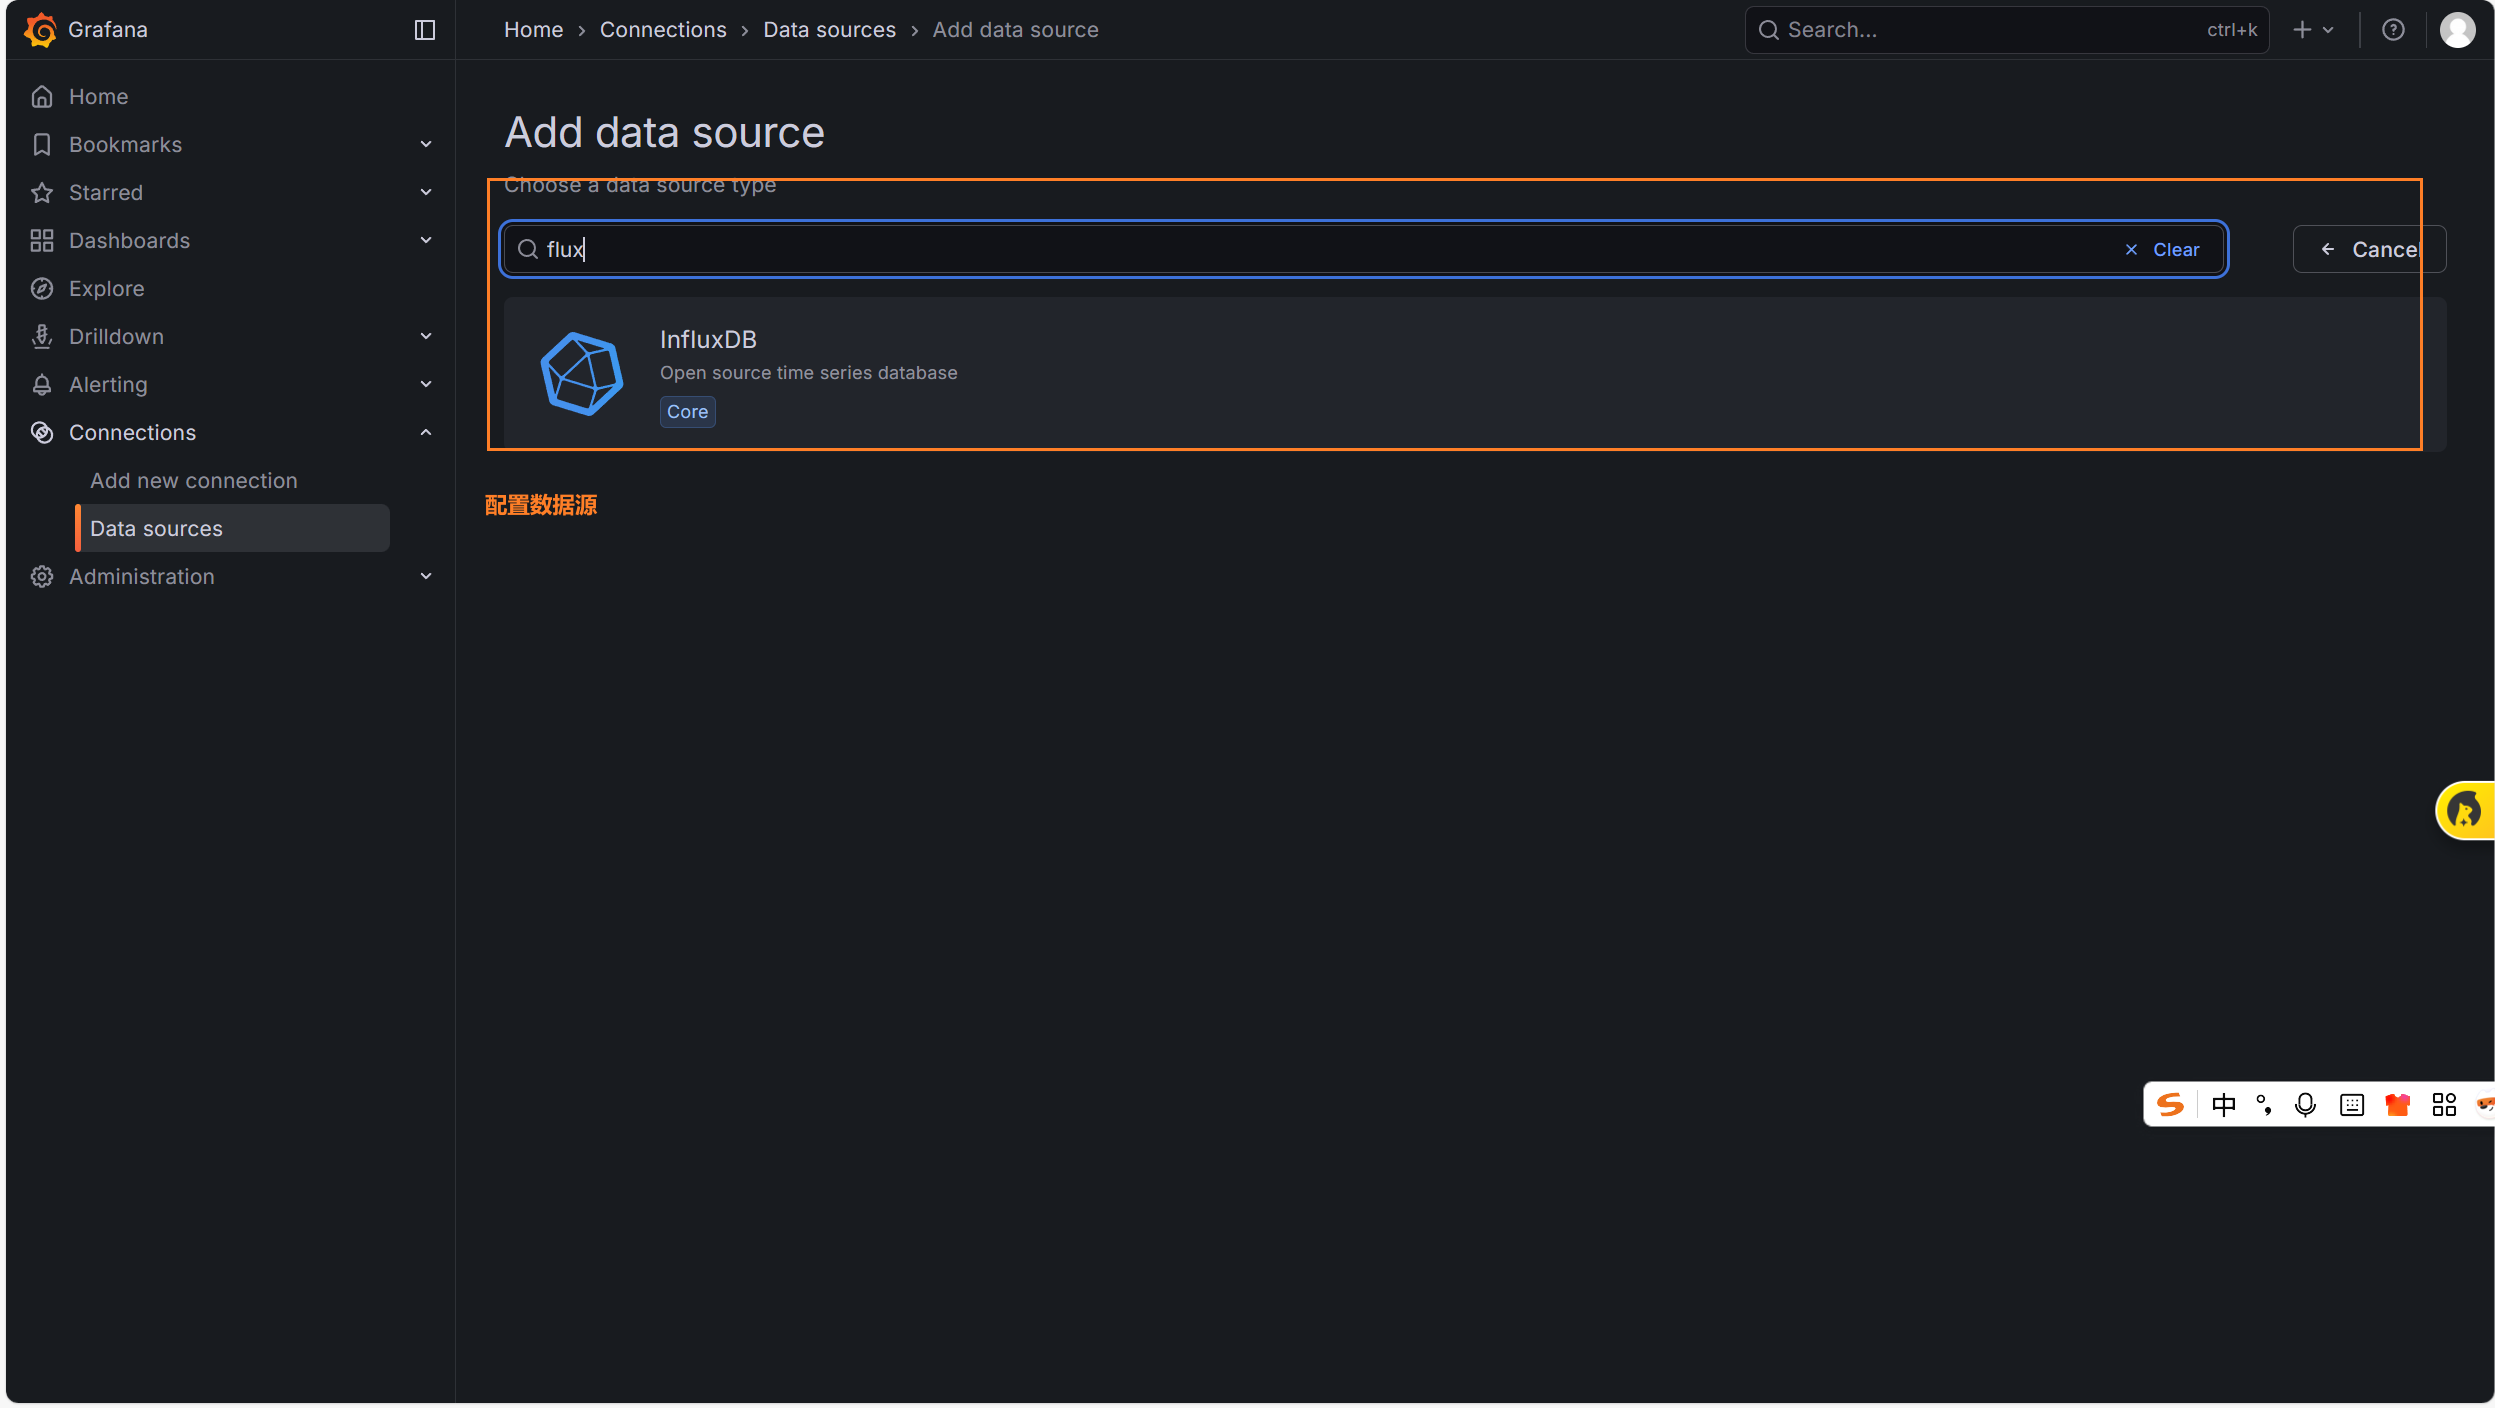Click the Grafana logo icon
This screenshot has height=1408, width=2495.
pyautogui.click(x=40, y=30)
